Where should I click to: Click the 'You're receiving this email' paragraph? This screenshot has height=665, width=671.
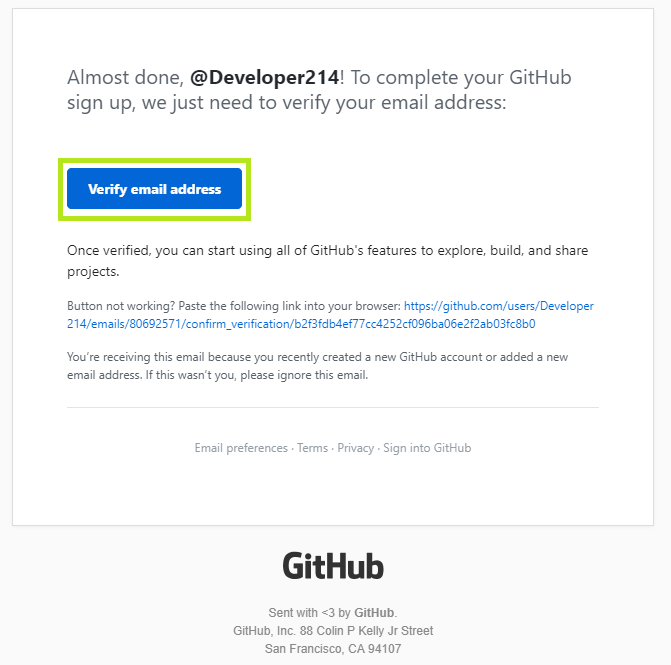[x=317, y=366]
